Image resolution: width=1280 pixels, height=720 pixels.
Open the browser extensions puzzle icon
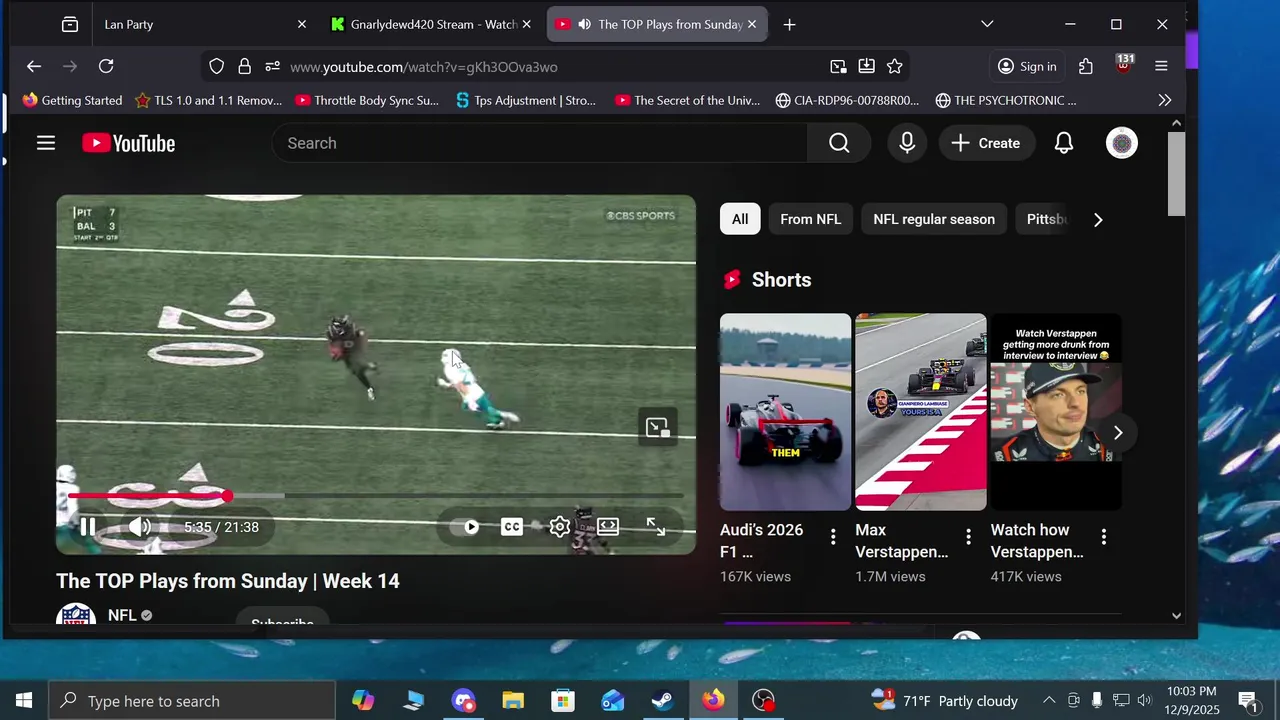(1086, 66)
